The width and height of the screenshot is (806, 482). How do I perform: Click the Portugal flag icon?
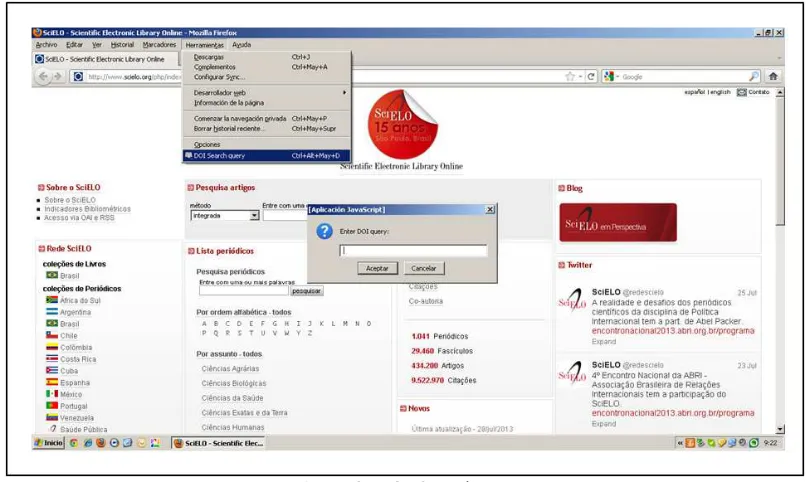52,405
